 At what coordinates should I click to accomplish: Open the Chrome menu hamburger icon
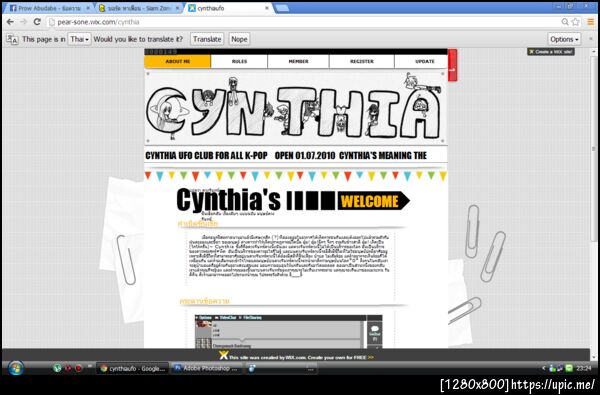[591, 22]
